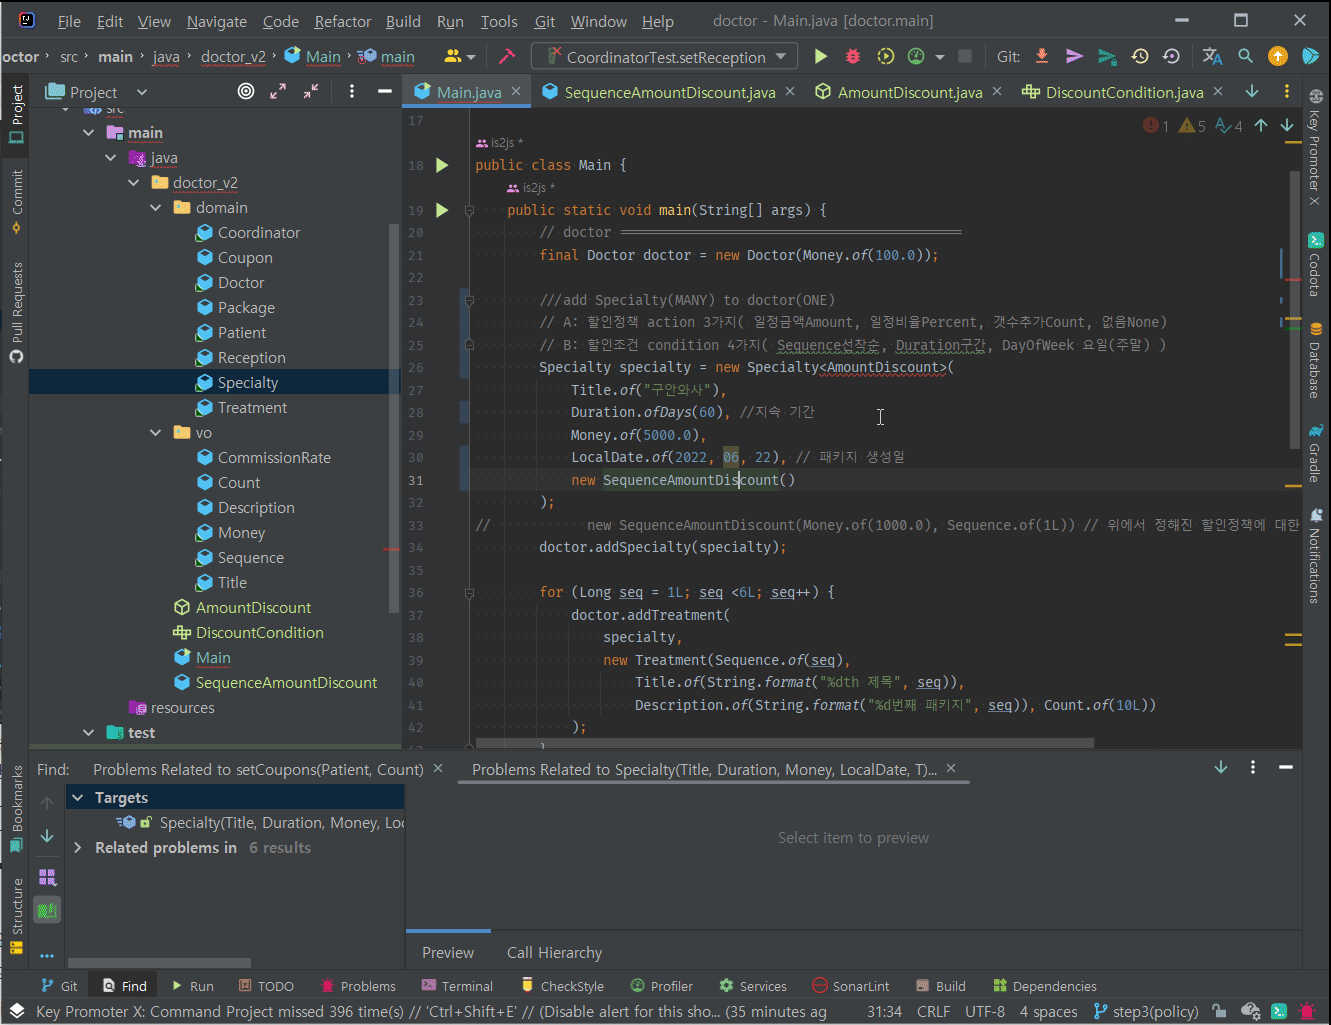
Task: Switch to the SequenceAmountDiscount.java tab
Action: click(x=668, y=92)
